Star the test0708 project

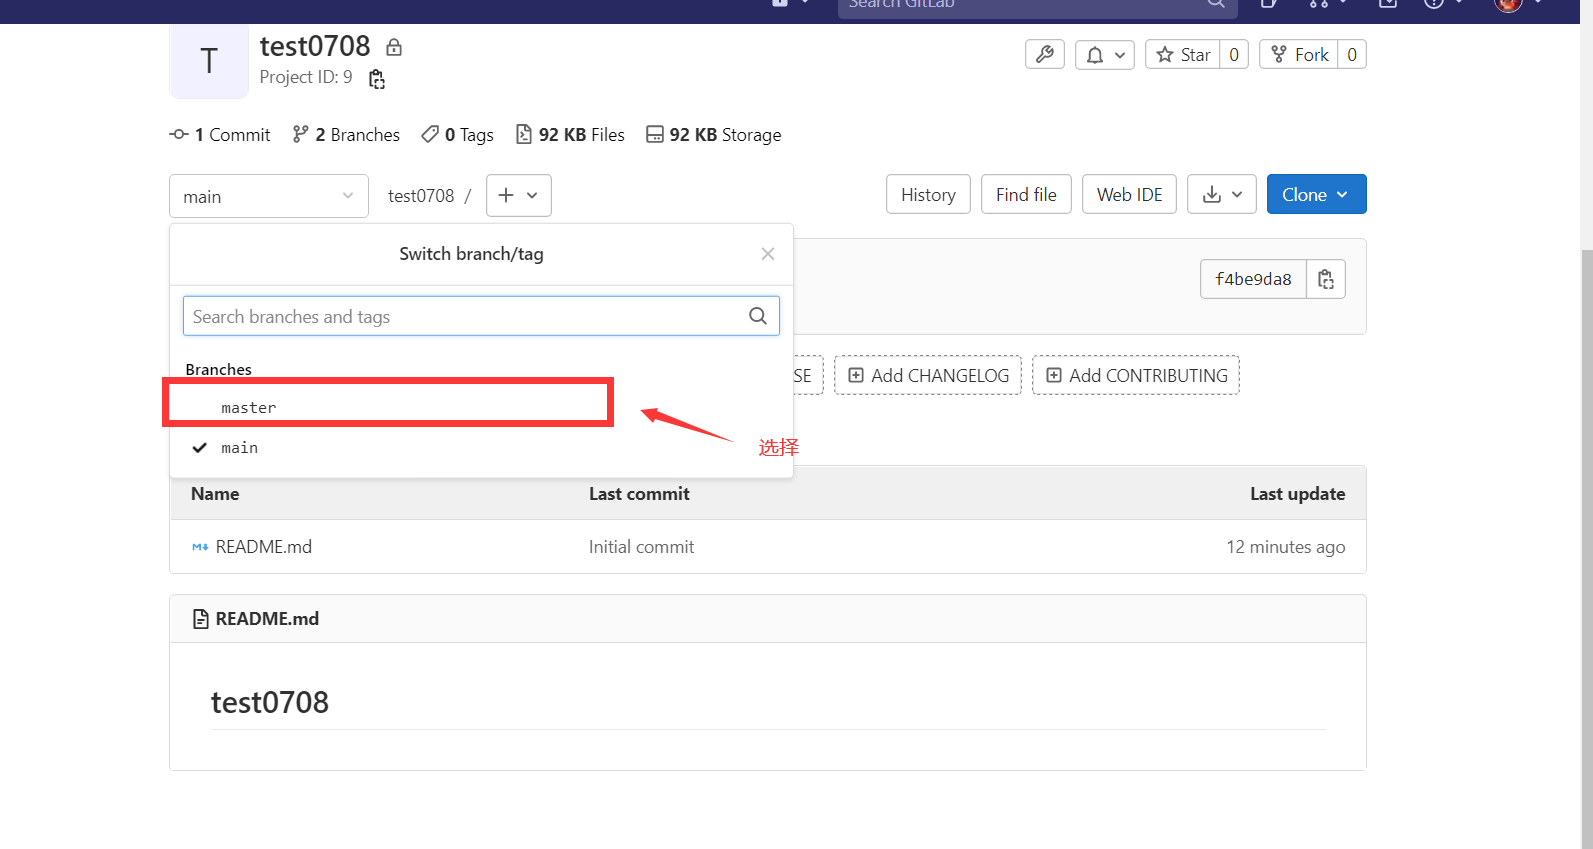1184,55
